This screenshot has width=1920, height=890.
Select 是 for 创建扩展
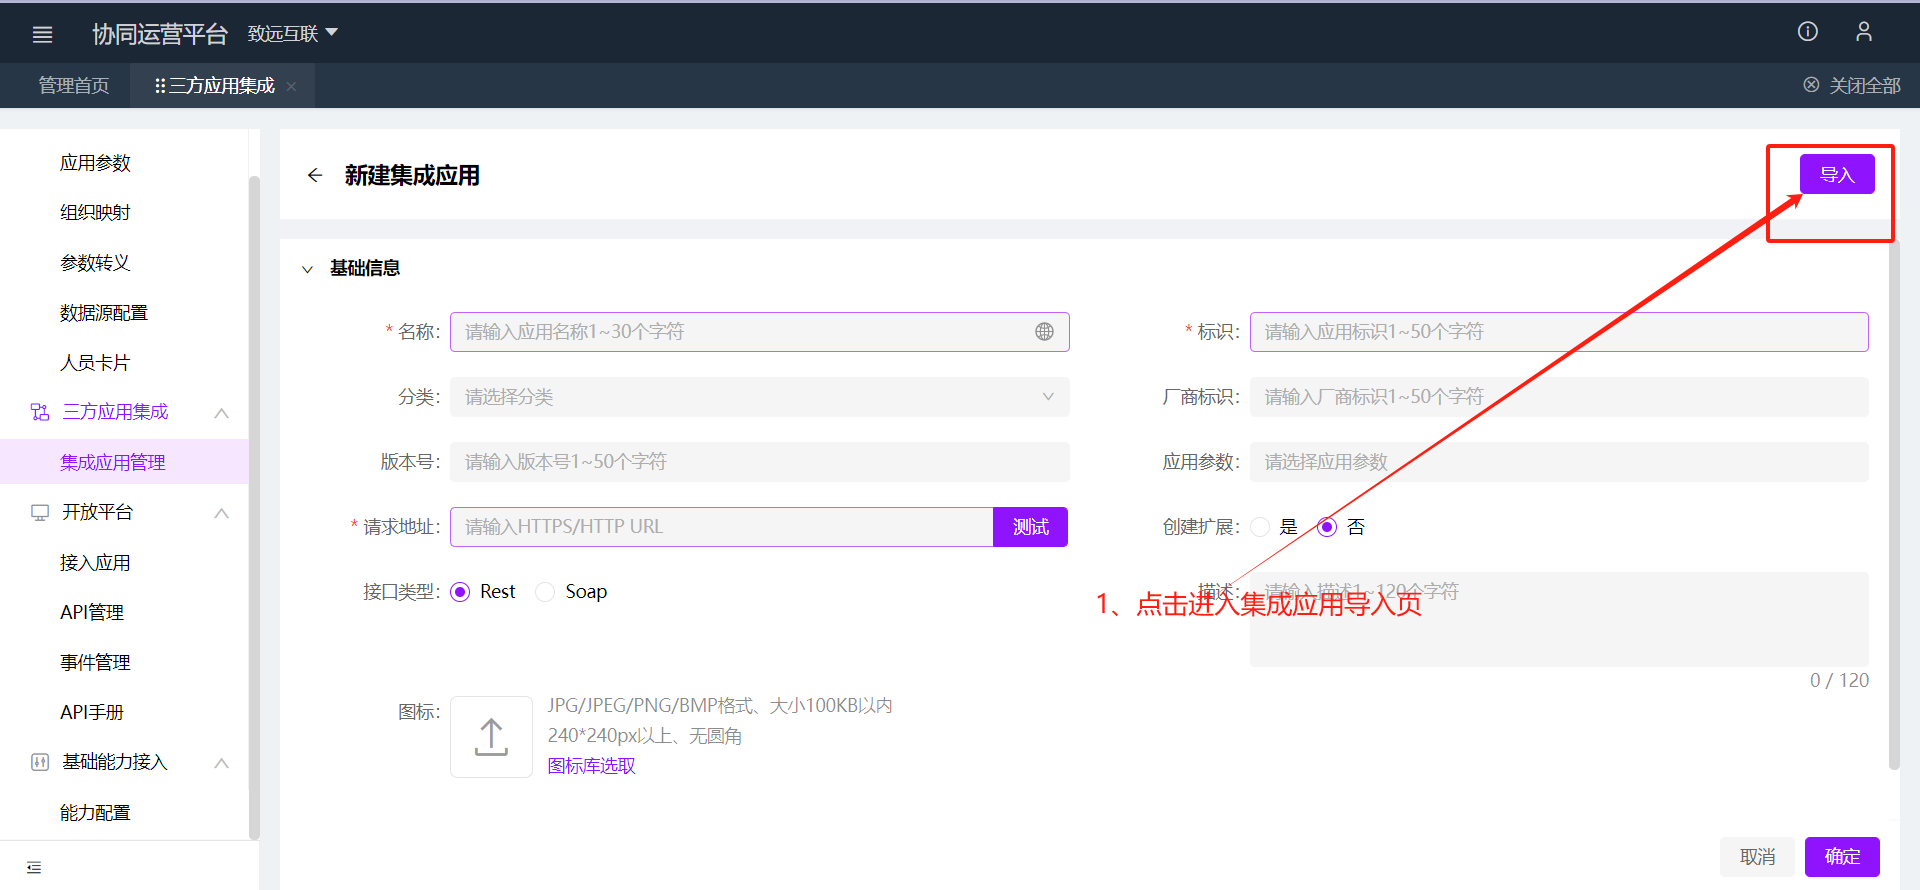tap(1260, 527)
